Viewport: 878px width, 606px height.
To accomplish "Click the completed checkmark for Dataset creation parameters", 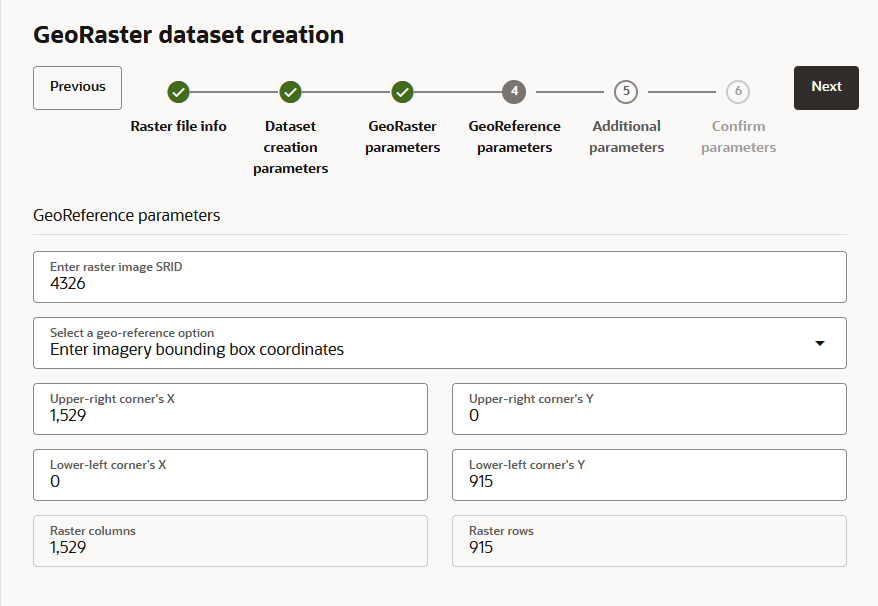I will (x=290, y=91).
